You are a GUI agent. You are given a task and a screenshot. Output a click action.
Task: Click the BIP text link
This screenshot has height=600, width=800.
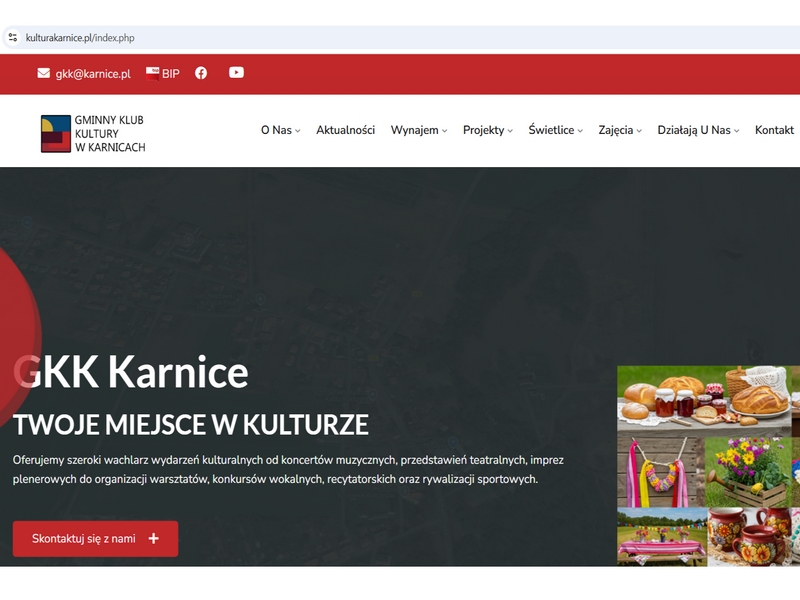point(171,73)
